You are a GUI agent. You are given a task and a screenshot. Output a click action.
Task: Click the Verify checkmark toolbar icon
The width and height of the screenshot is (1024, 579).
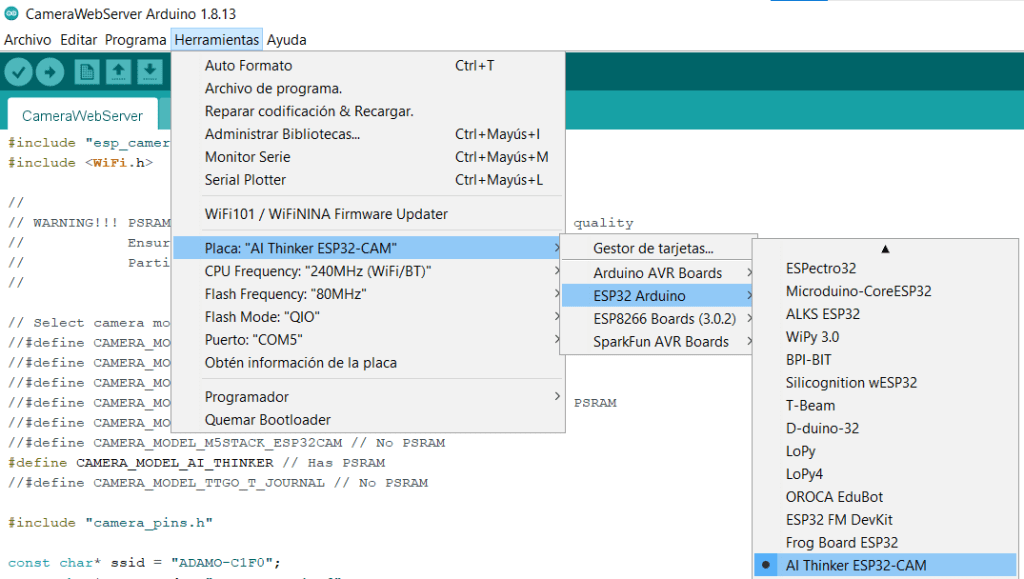tap(19, 72)
